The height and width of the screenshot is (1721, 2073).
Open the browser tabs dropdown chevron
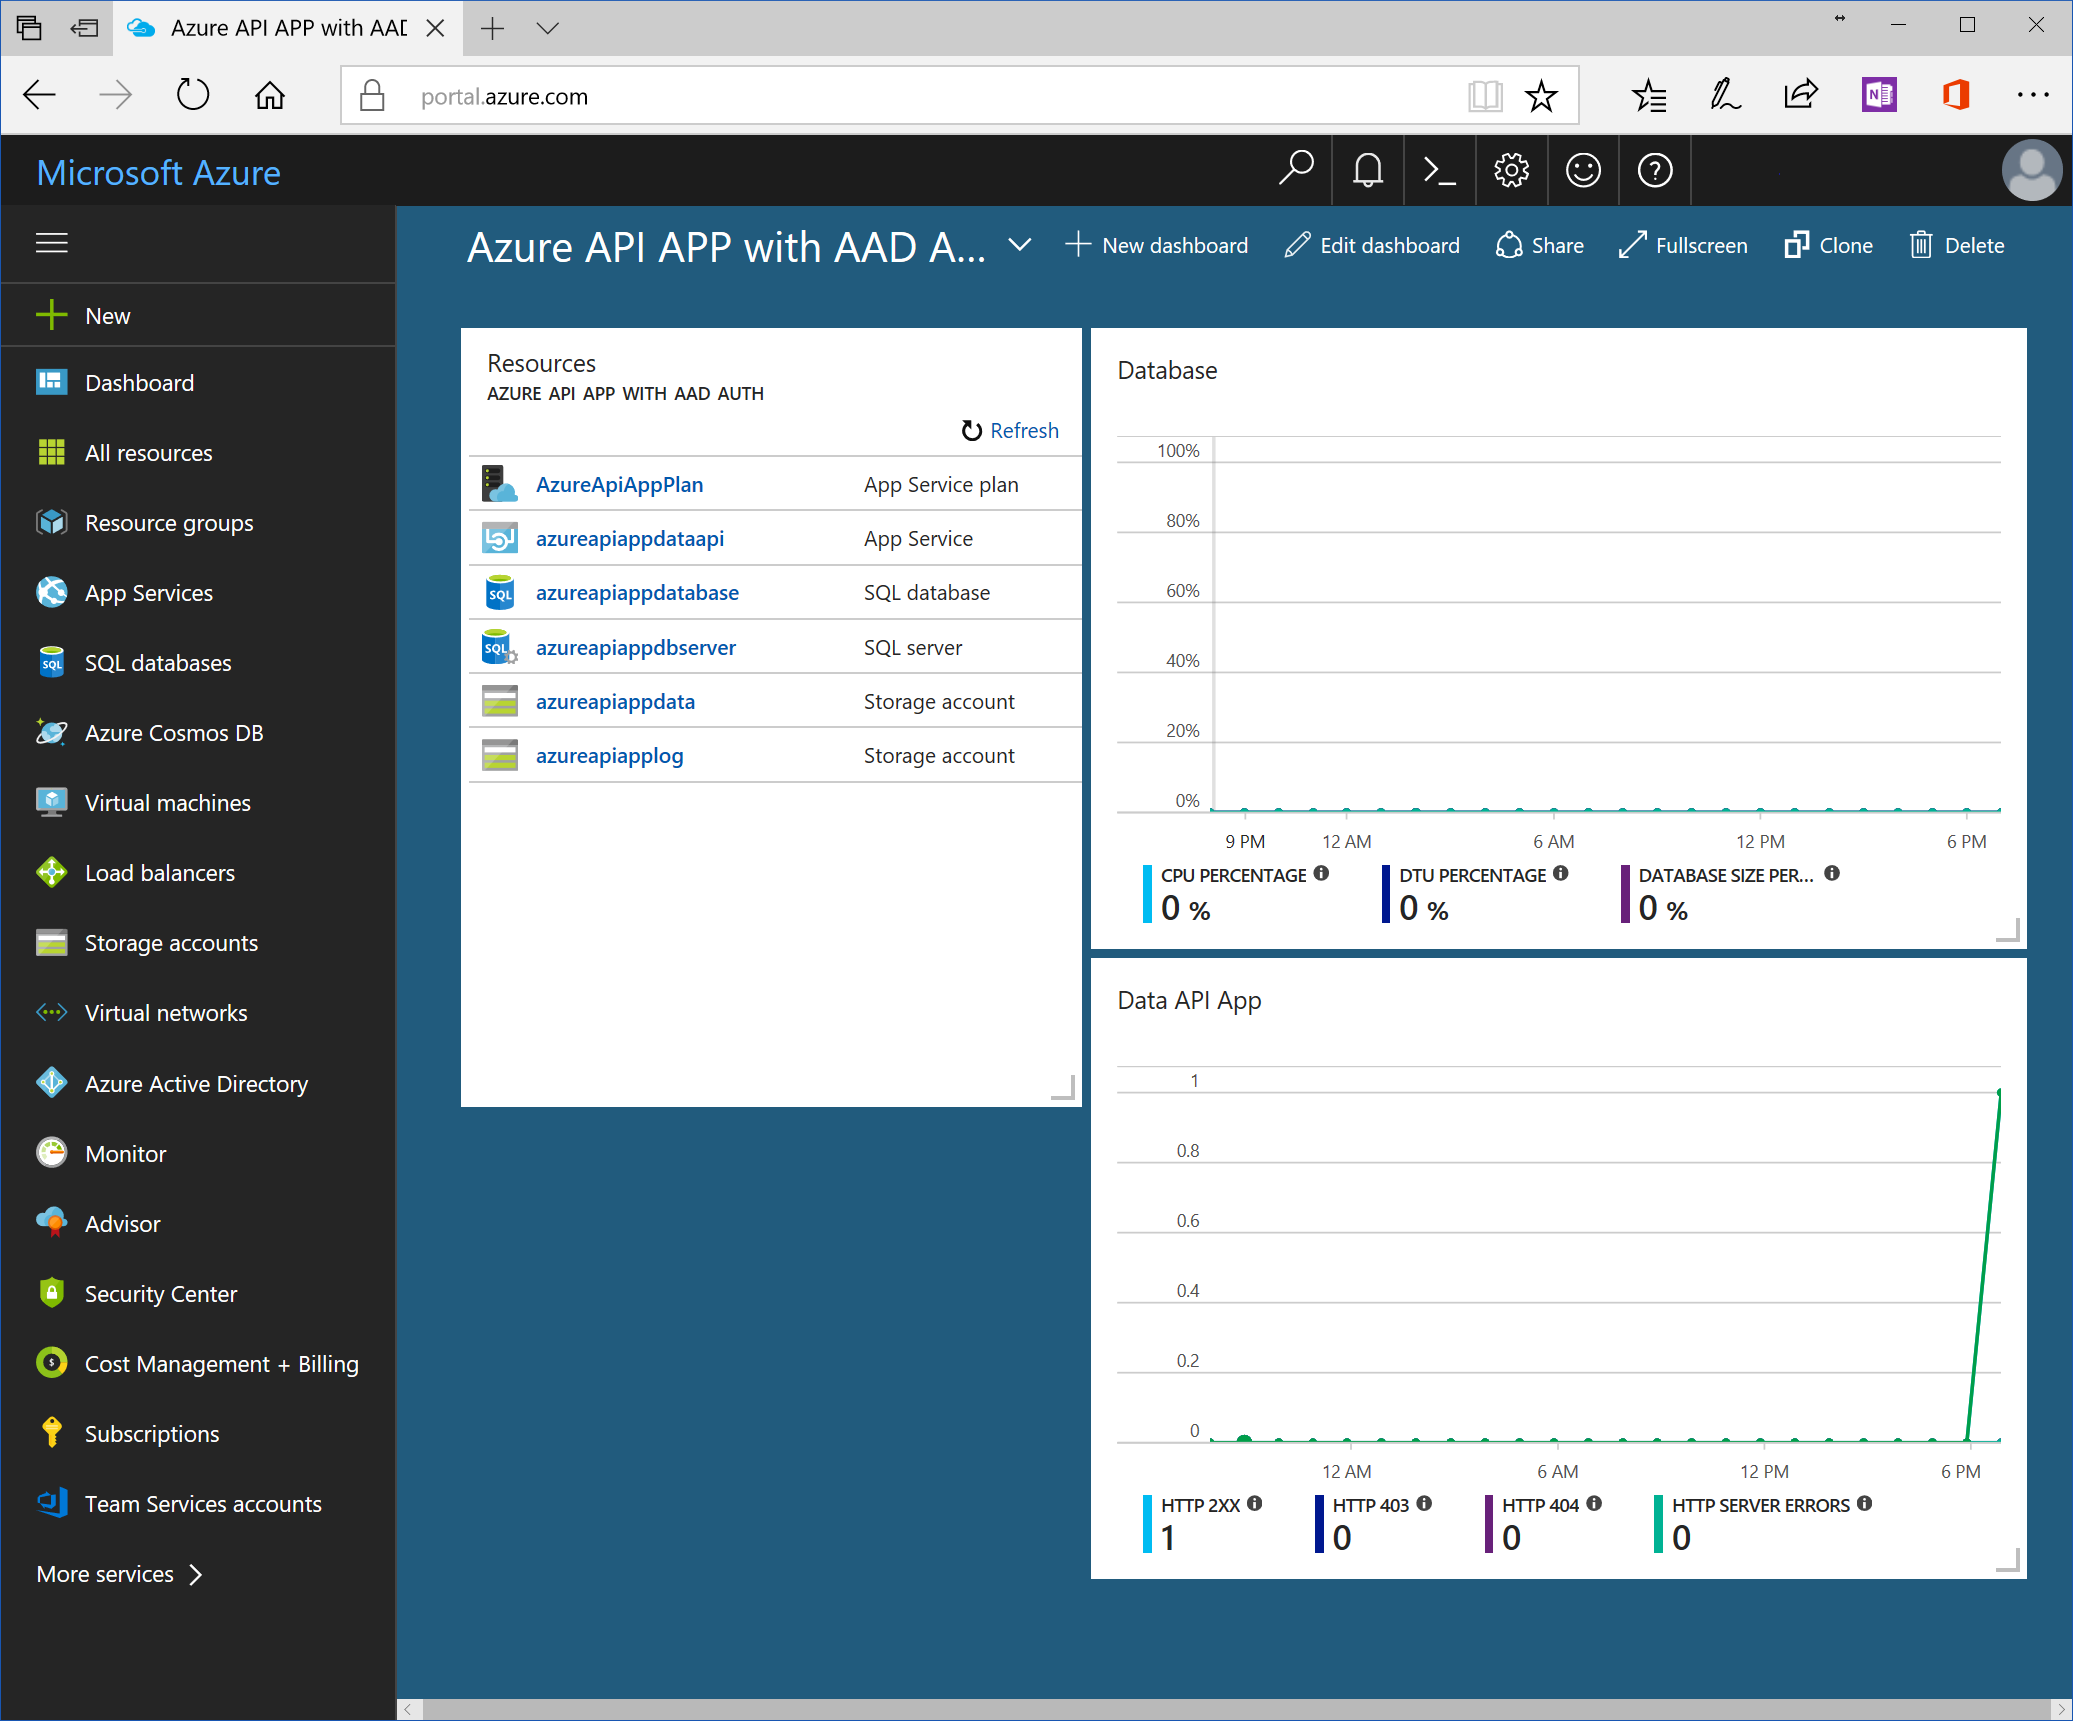(547, 28)
